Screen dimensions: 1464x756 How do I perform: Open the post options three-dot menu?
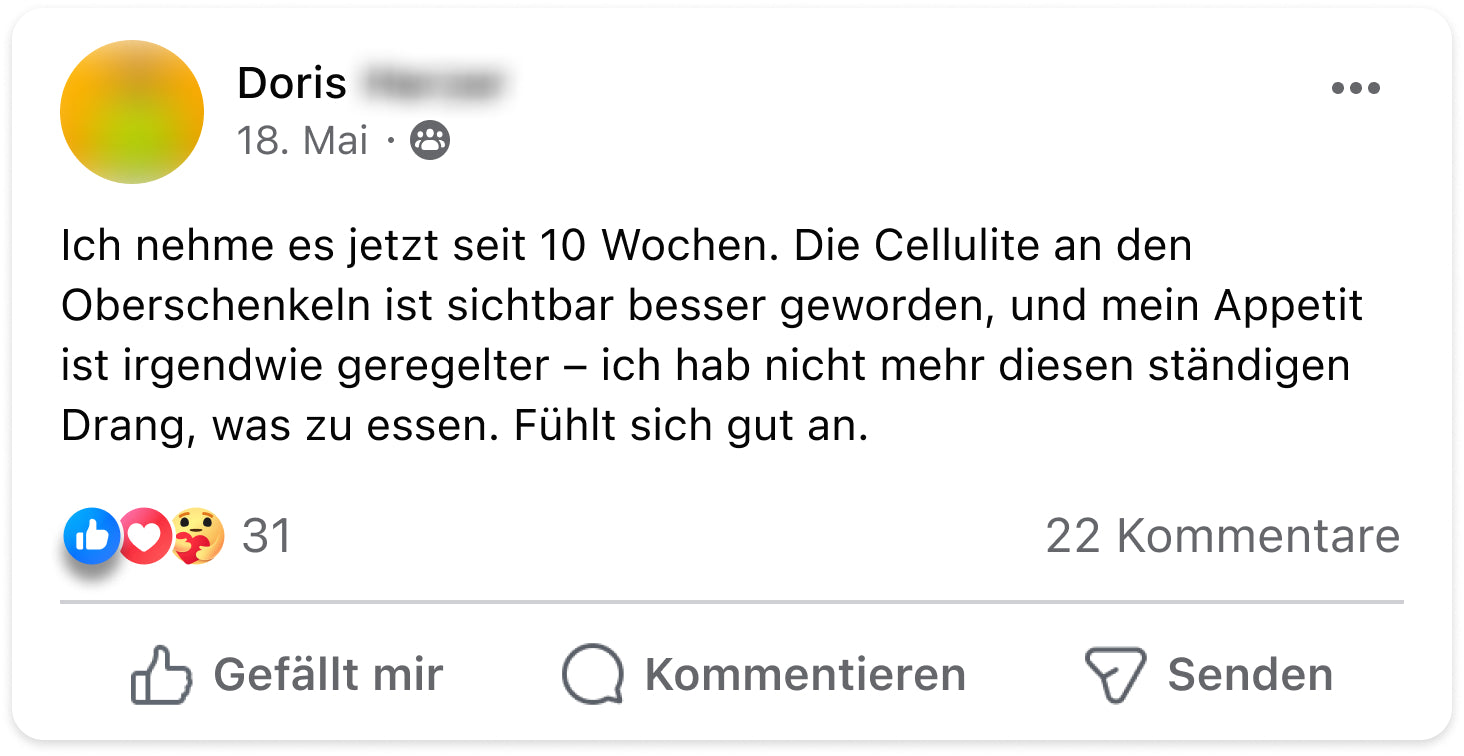point(1355,89)
